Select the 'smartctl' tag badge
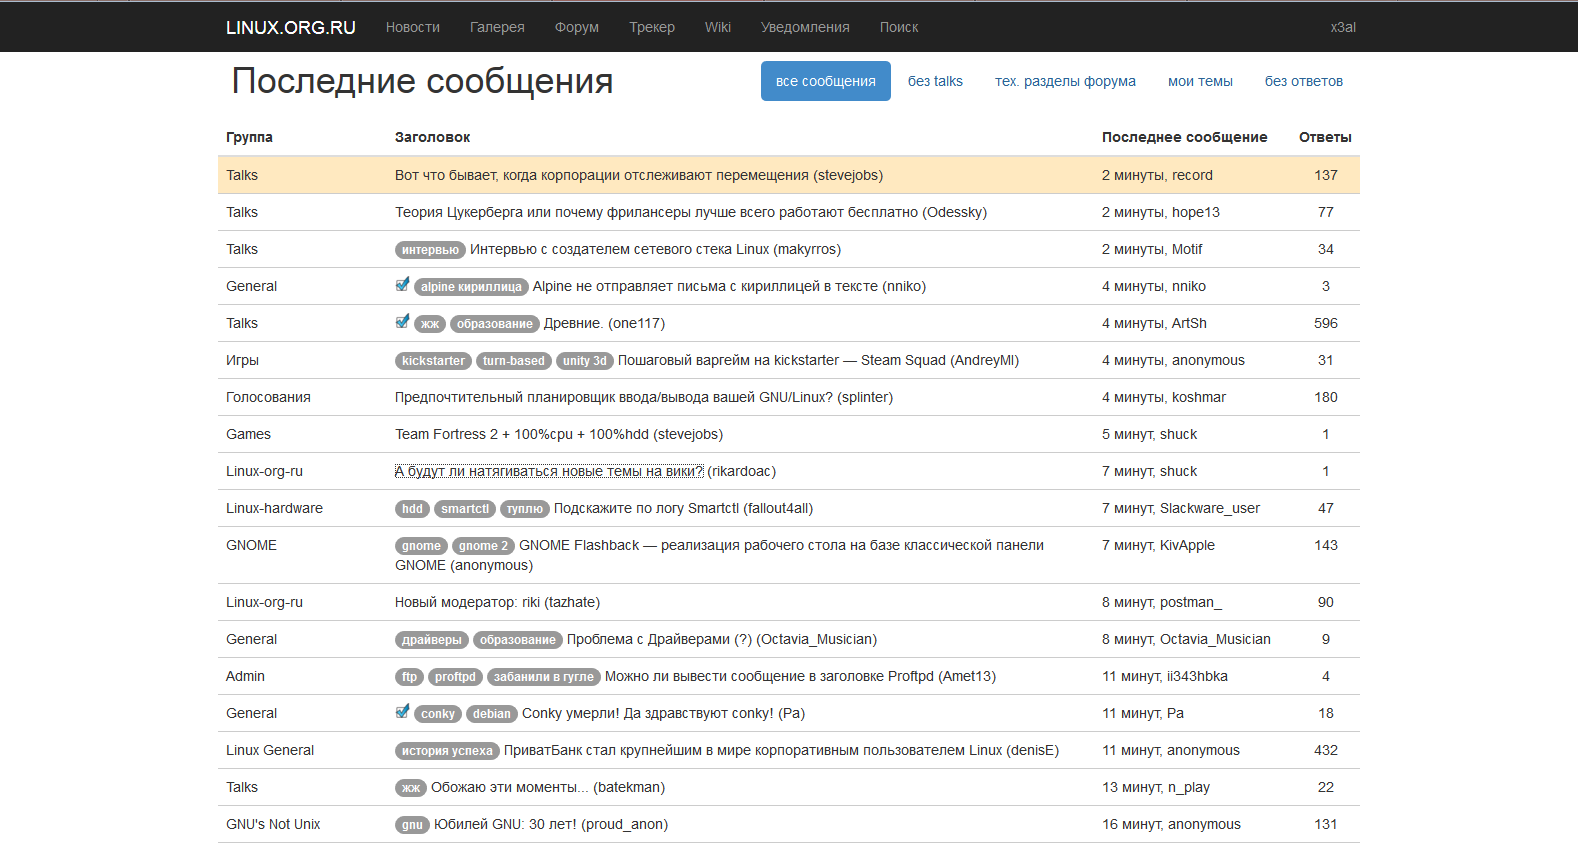The image size is (1578, 853). pyautogui.click(x=465, y=509)
